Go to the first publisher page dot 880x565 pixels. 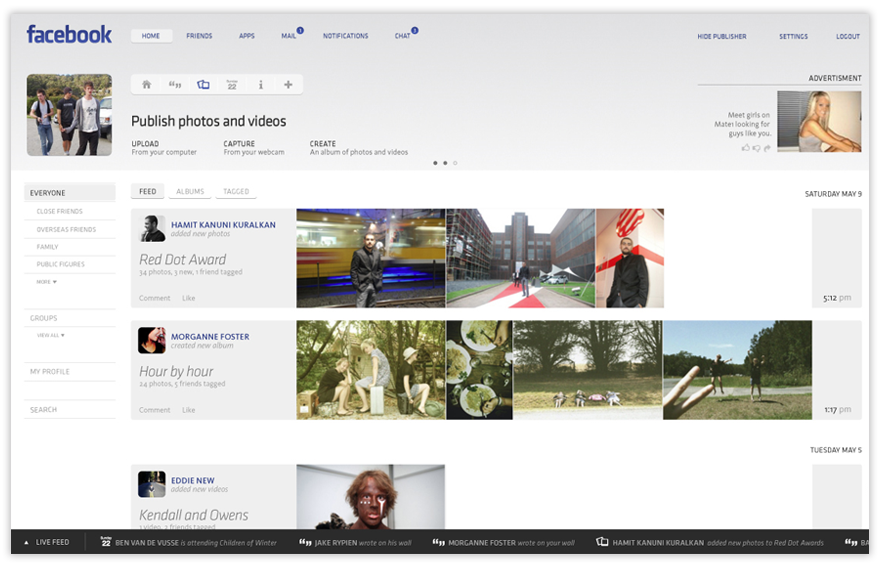pos(435,163)
